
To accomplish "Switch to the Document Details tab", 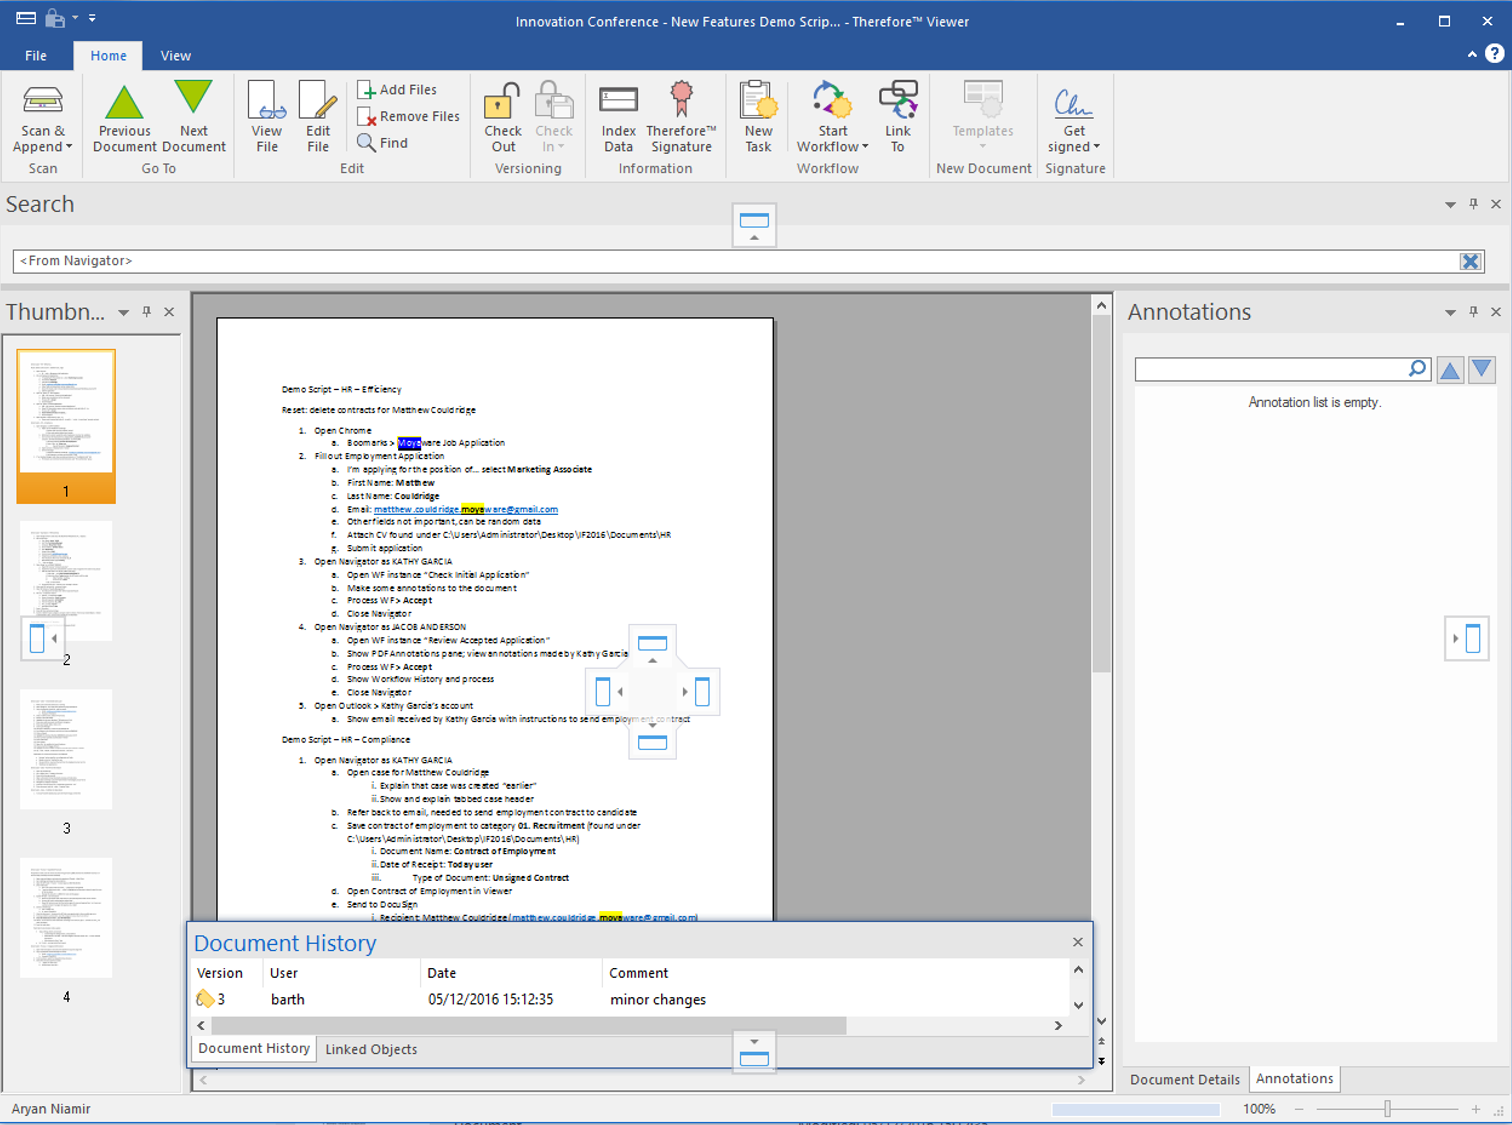I will pyautogui.click(x=1185, y=1079).
